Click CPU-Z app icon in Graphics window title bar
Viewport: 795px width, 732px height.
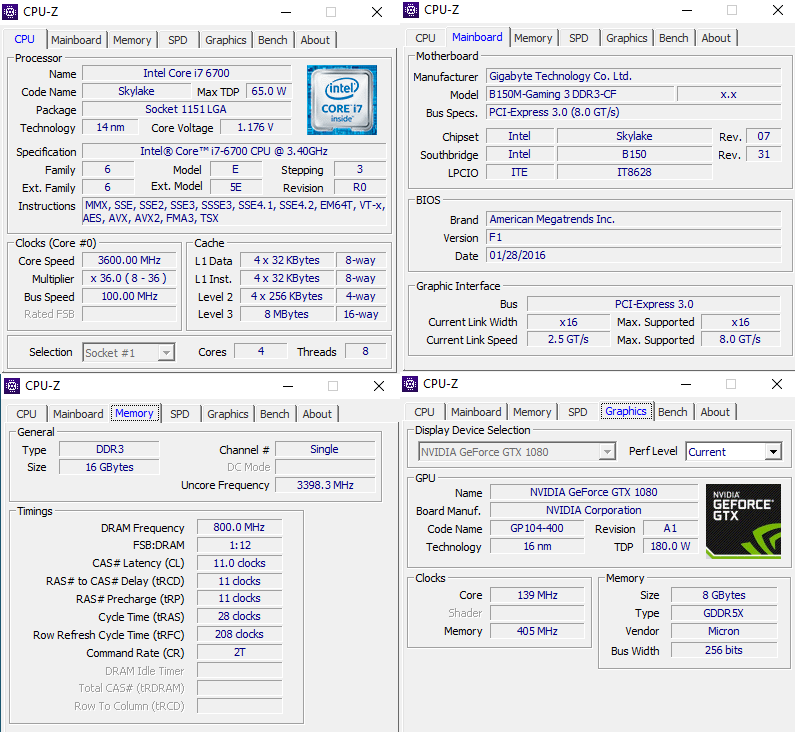[x=410, y=384]
